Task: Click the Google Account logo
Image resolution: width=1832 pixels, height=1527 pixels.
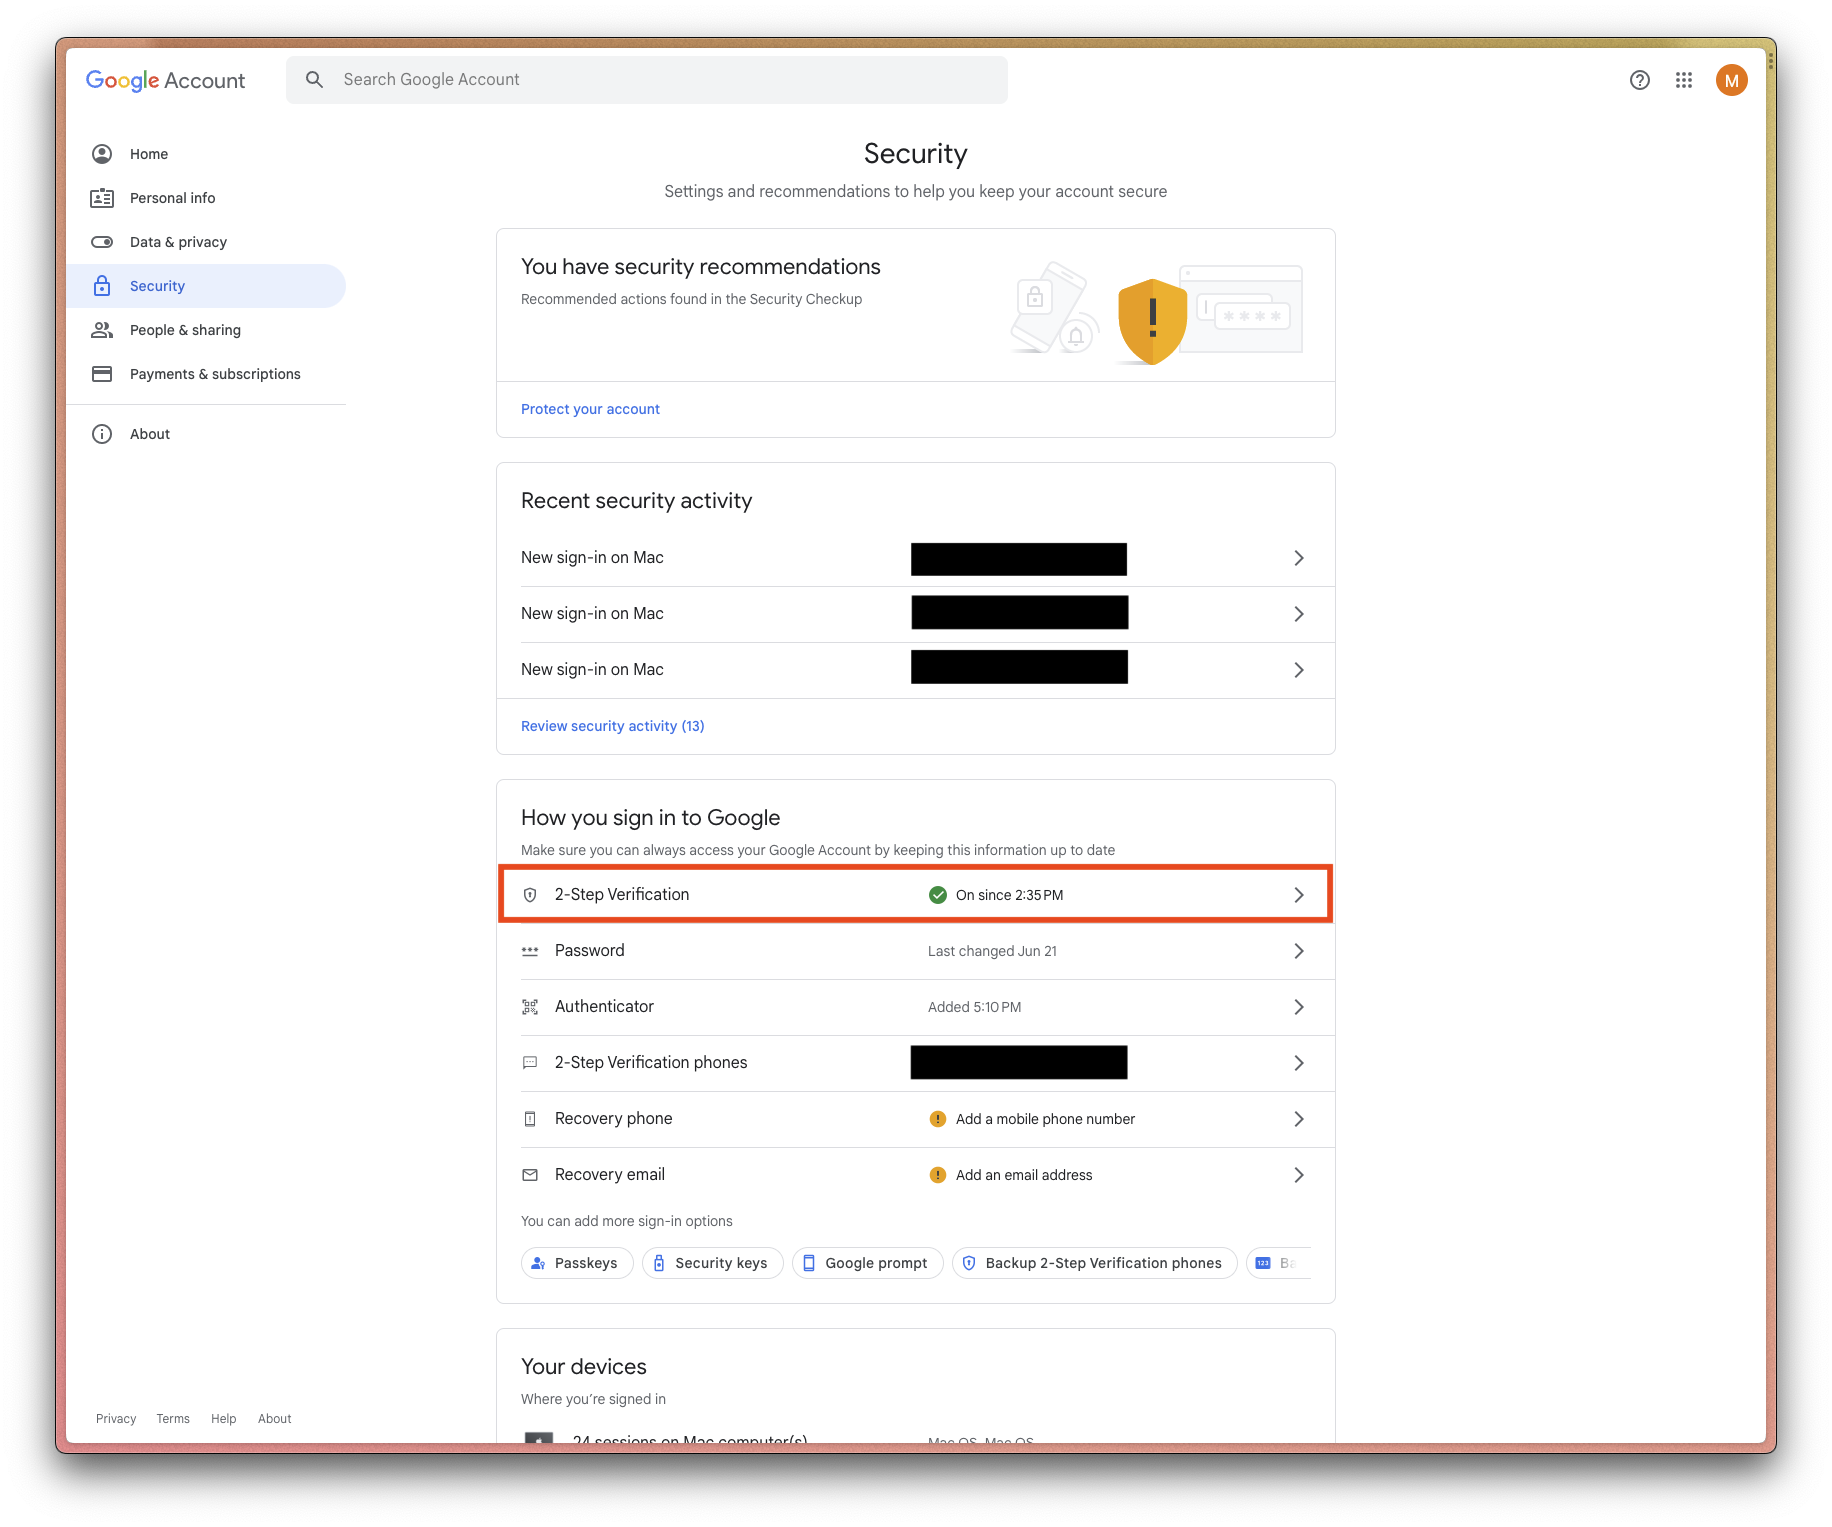Action: click(165, 80)
